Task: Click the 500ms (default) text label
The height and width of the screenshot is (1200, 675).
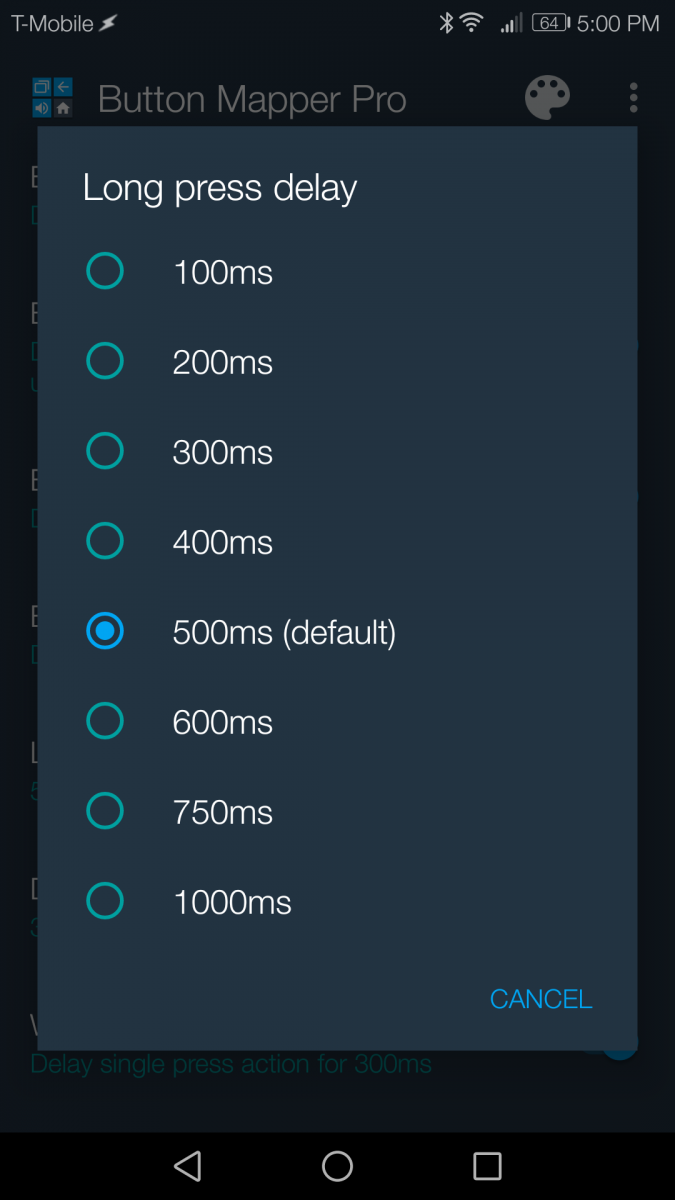Action: click(x=284, y=632)
